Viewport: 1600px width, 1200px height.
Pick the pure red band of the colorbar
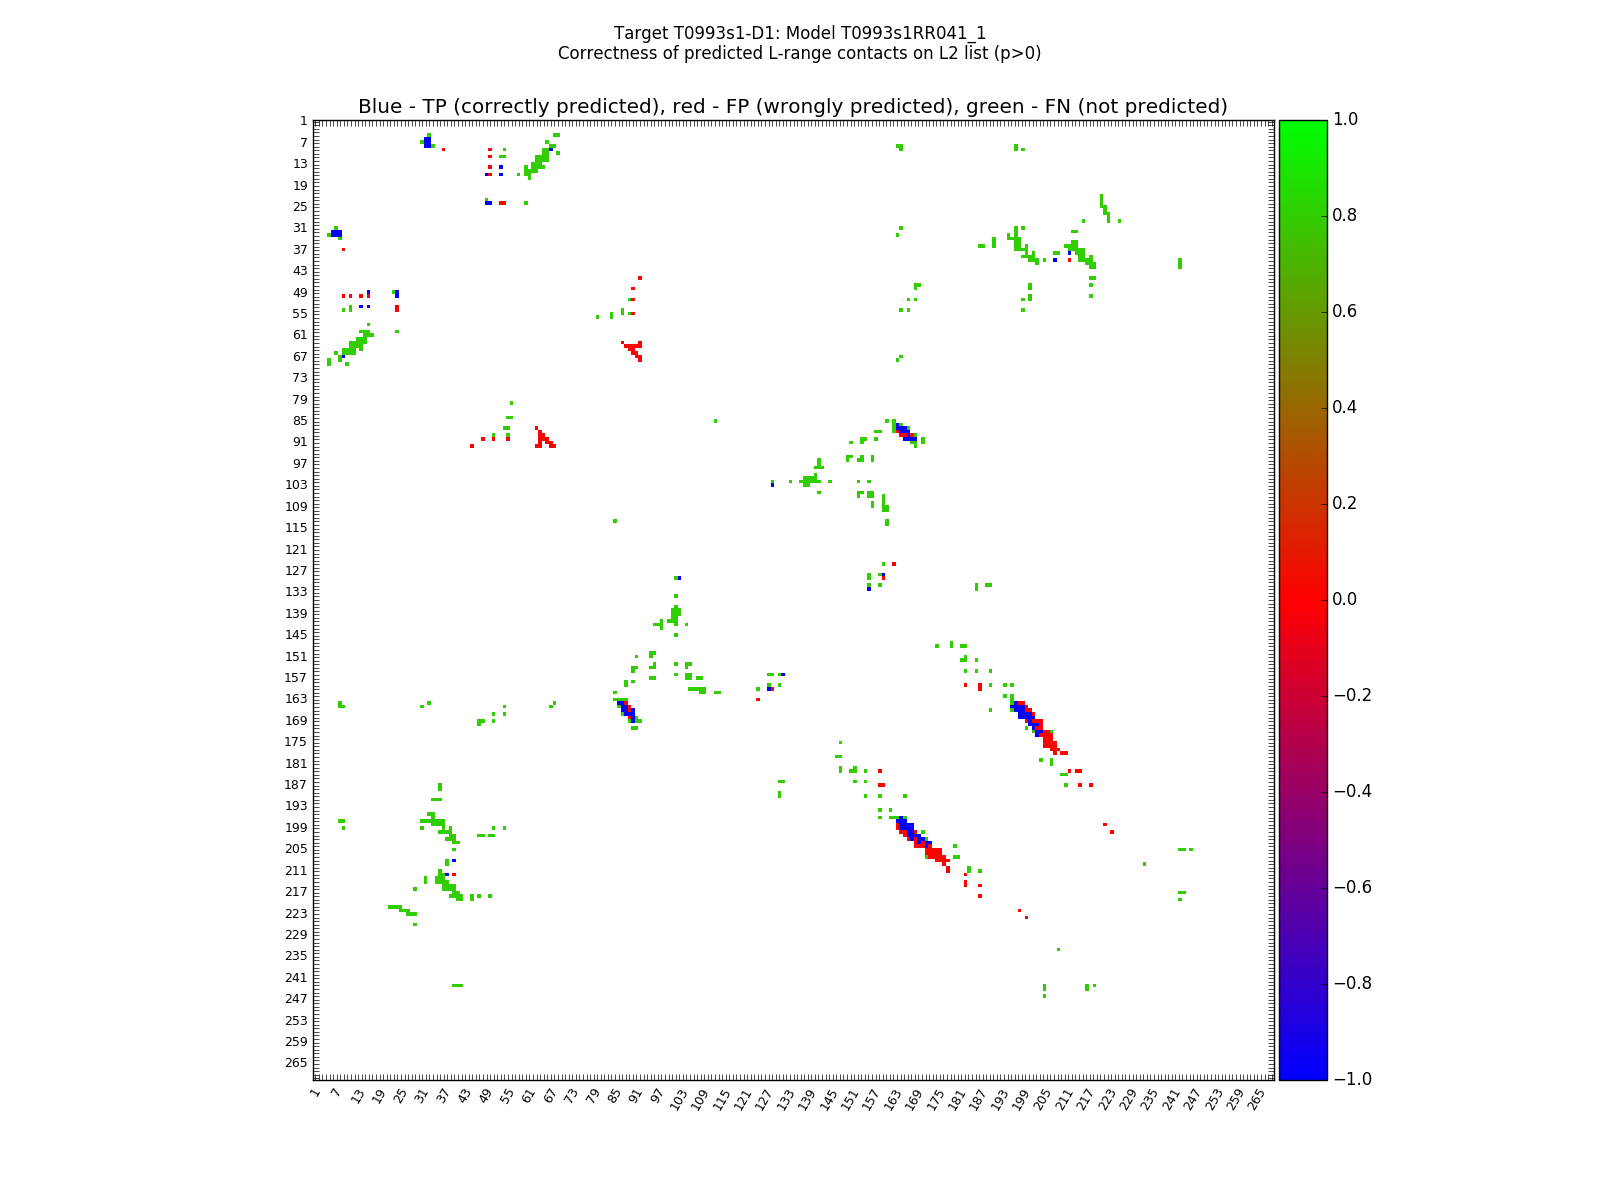coord(1302,599)
